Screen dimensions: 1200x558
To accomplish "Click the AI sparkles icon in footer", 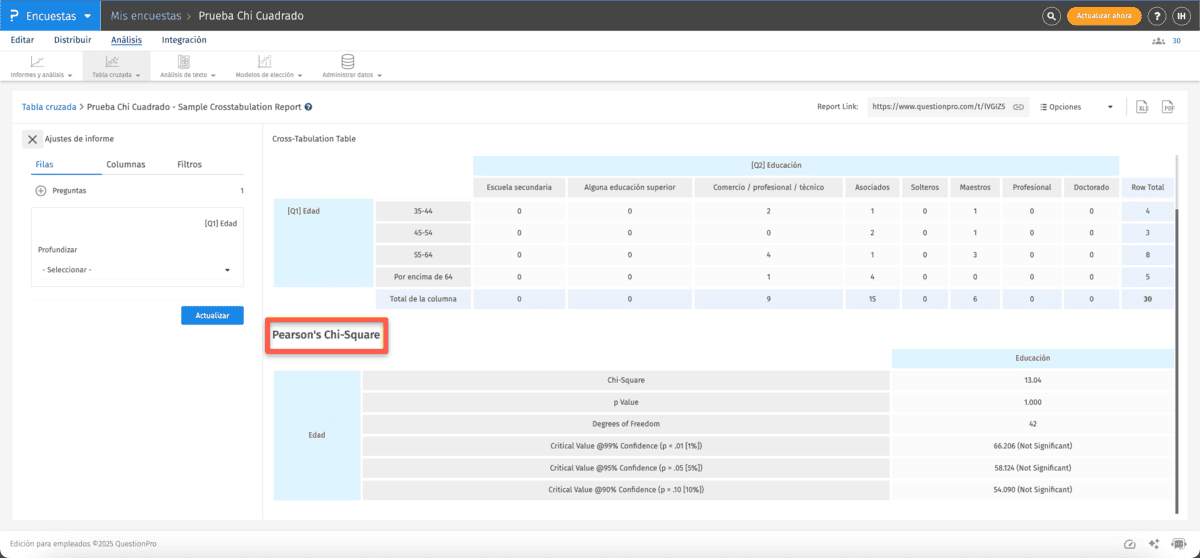I will click(1155, 544).
